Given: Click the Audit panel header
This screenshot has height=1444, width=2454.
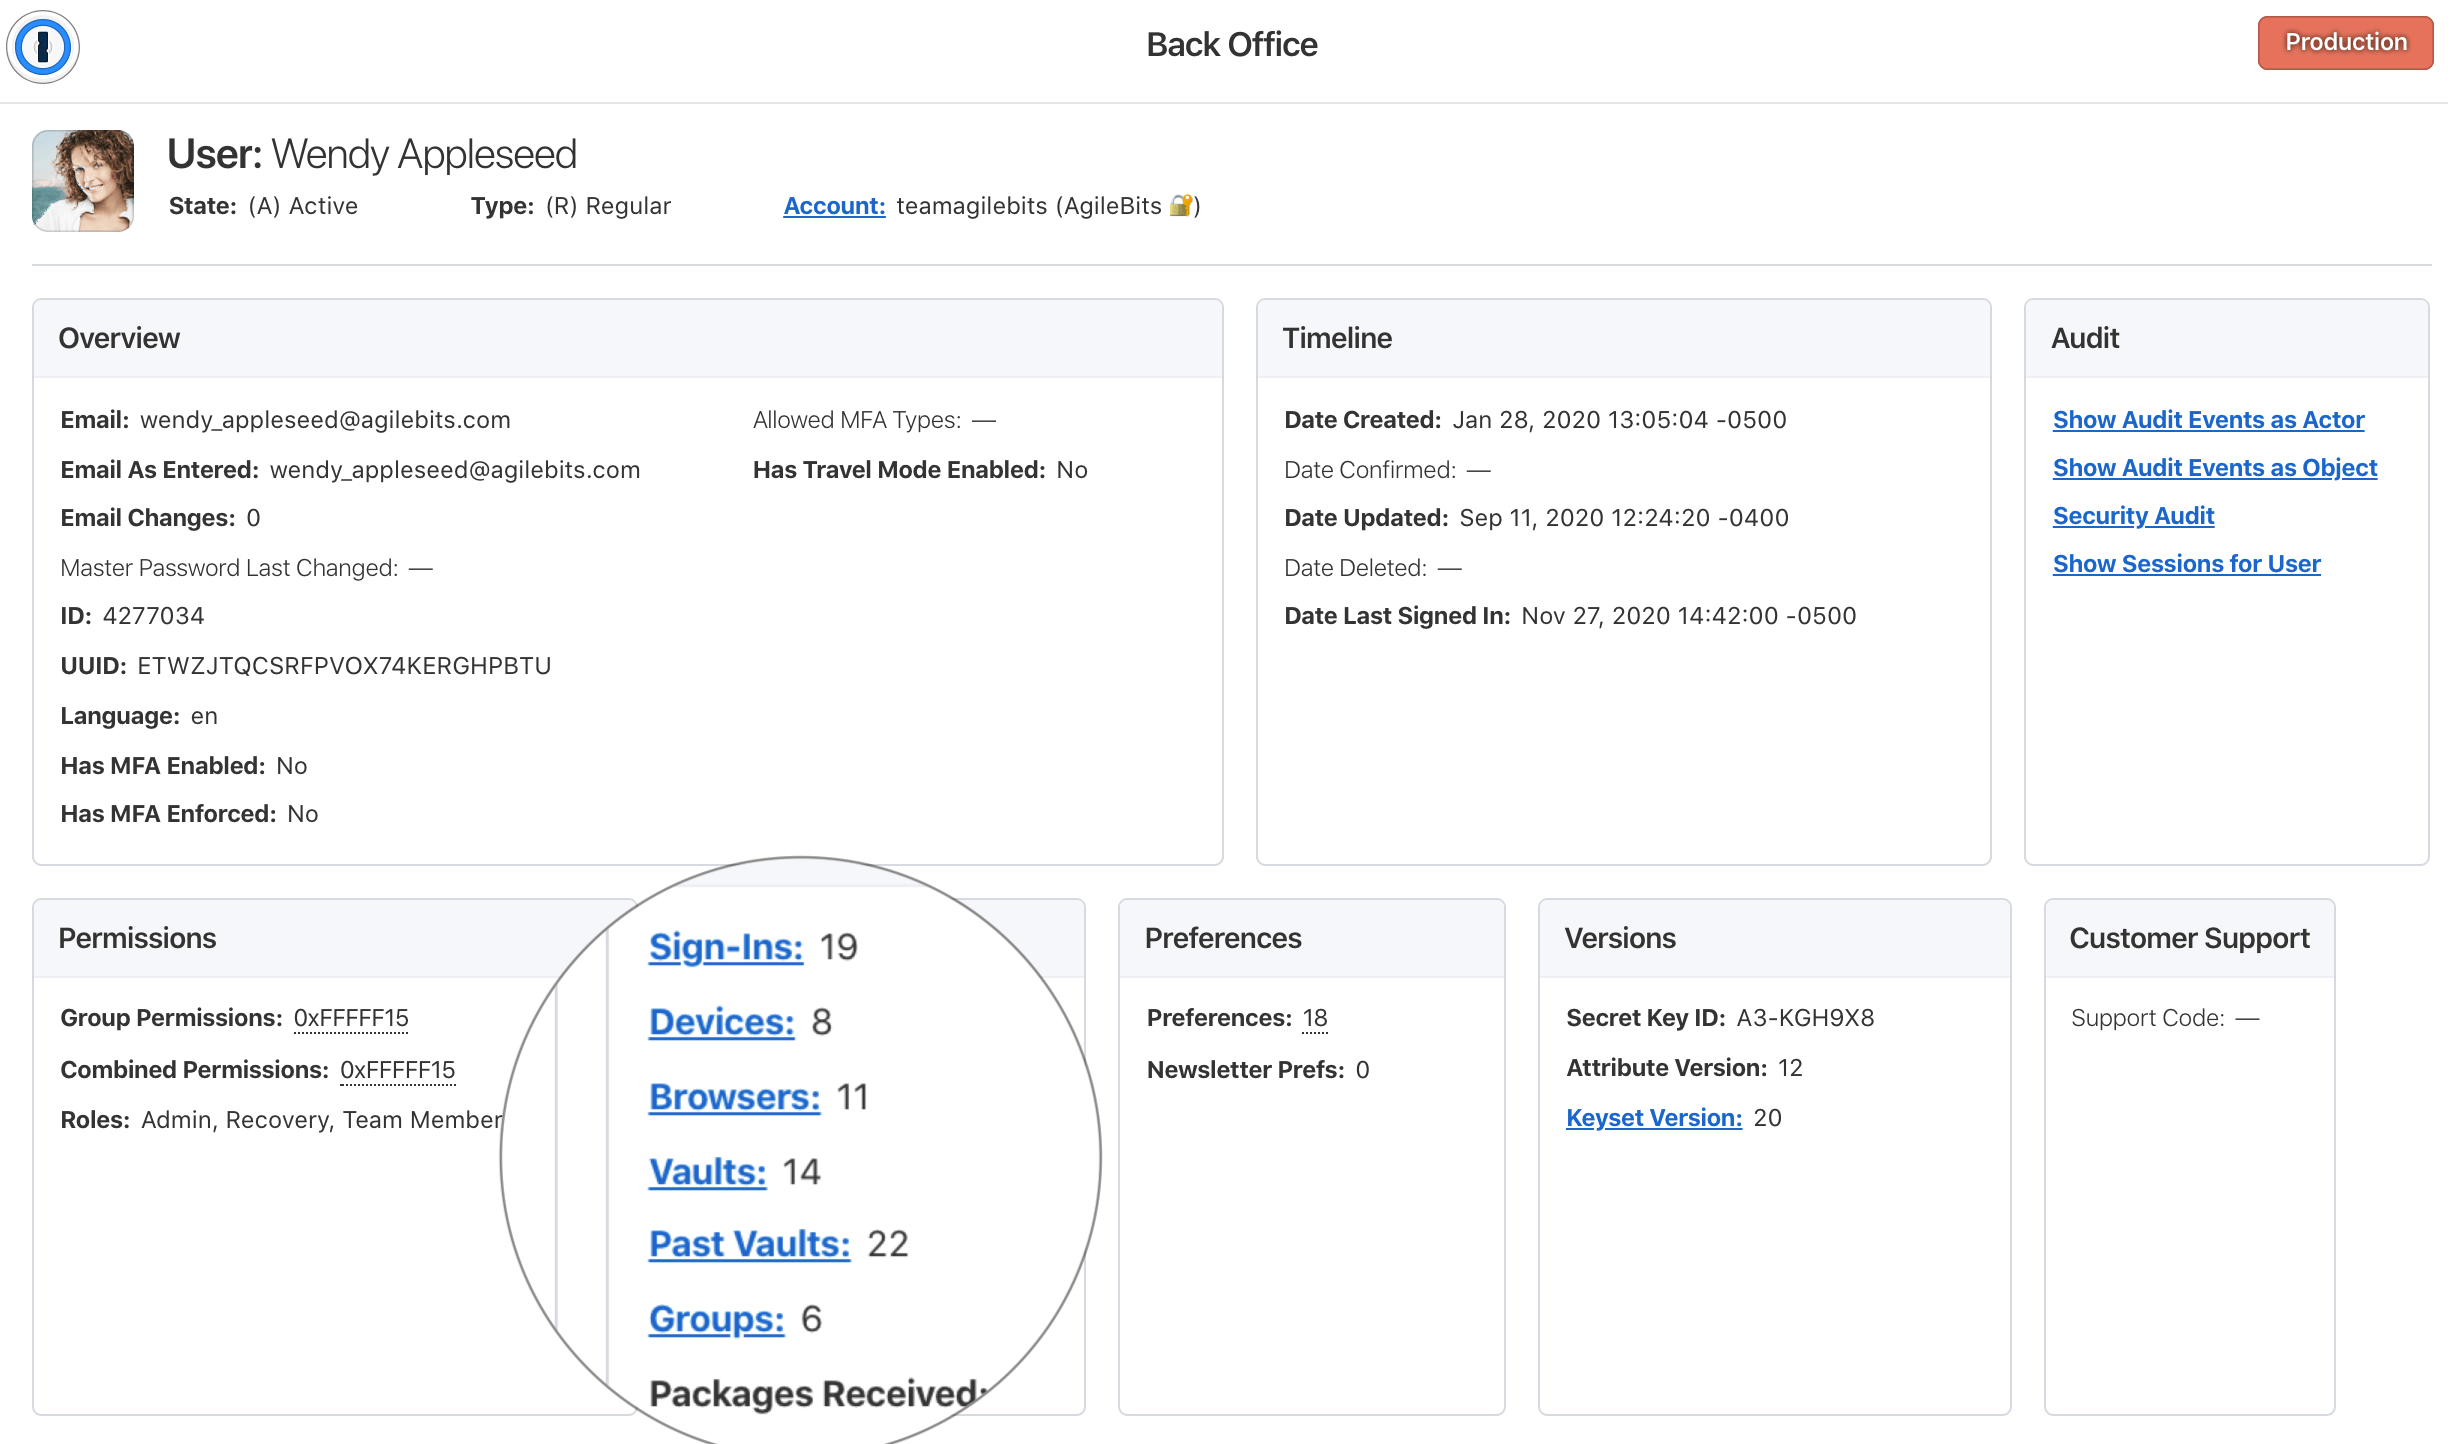Looking at the screenshot, I should pyautogui.click(x=2226, y=338).
